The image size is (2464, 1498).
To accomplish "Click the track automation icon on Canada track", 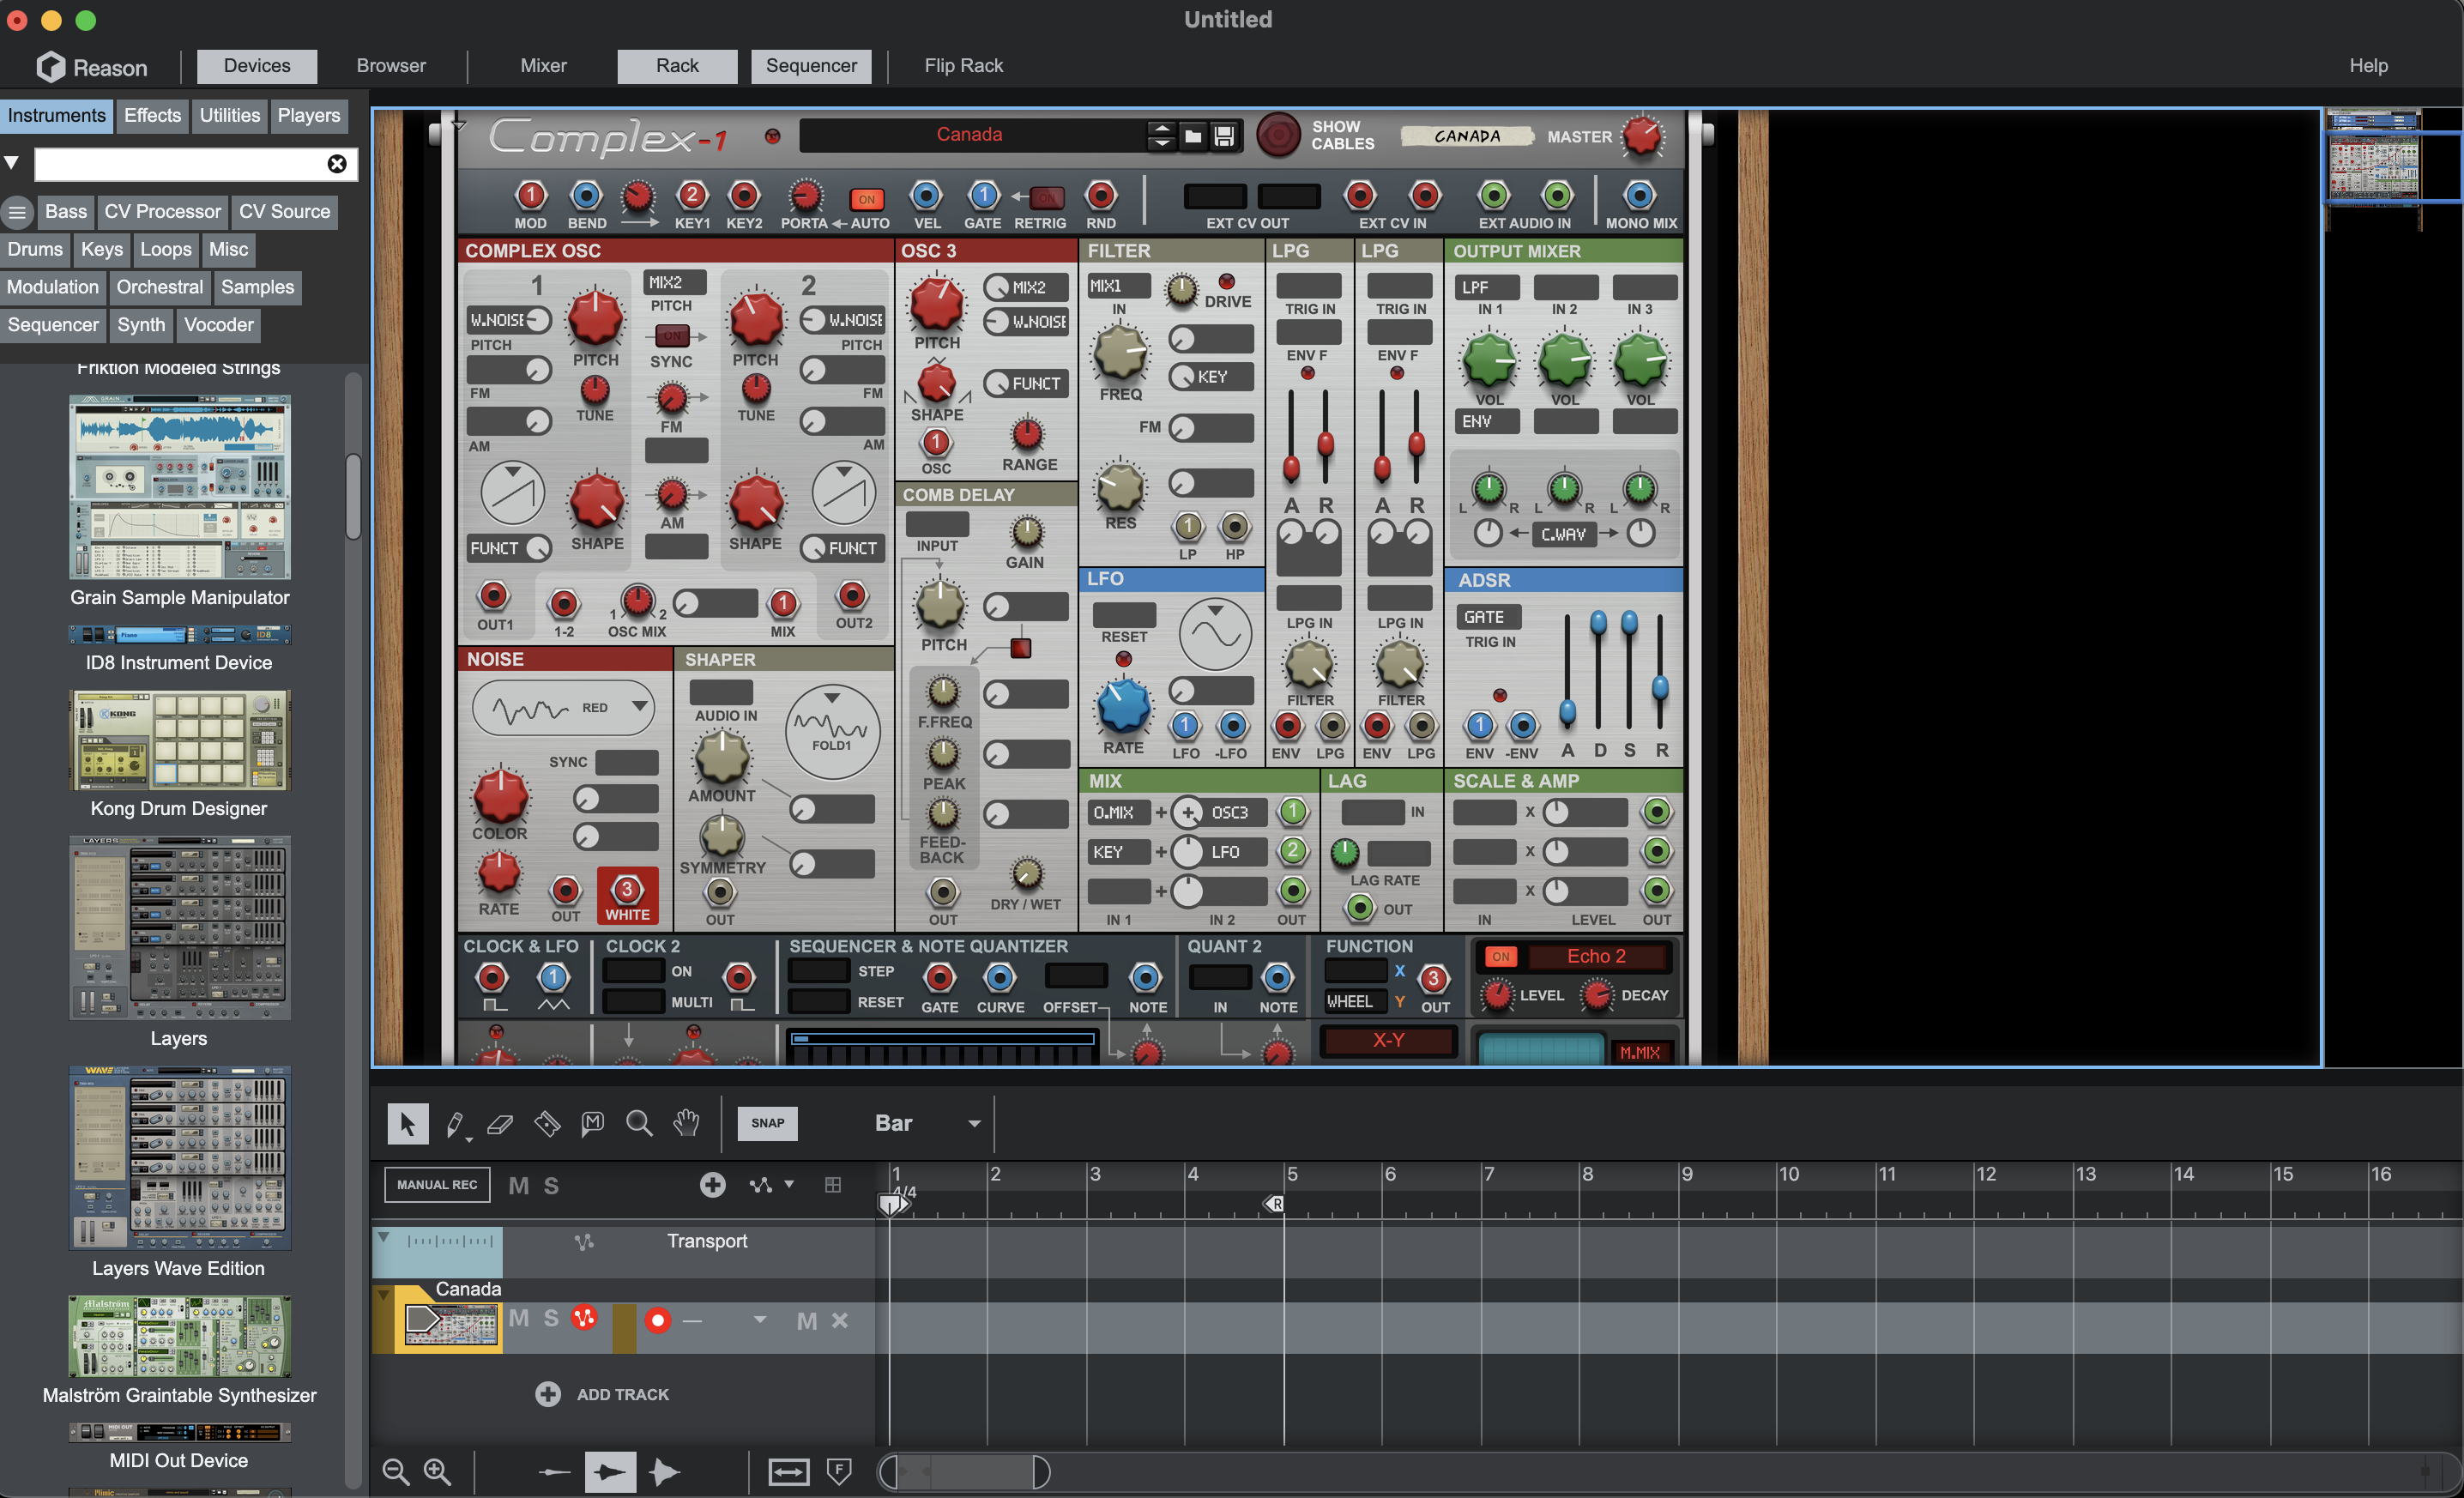I will pyautogui.click(x=584, y=1318).
